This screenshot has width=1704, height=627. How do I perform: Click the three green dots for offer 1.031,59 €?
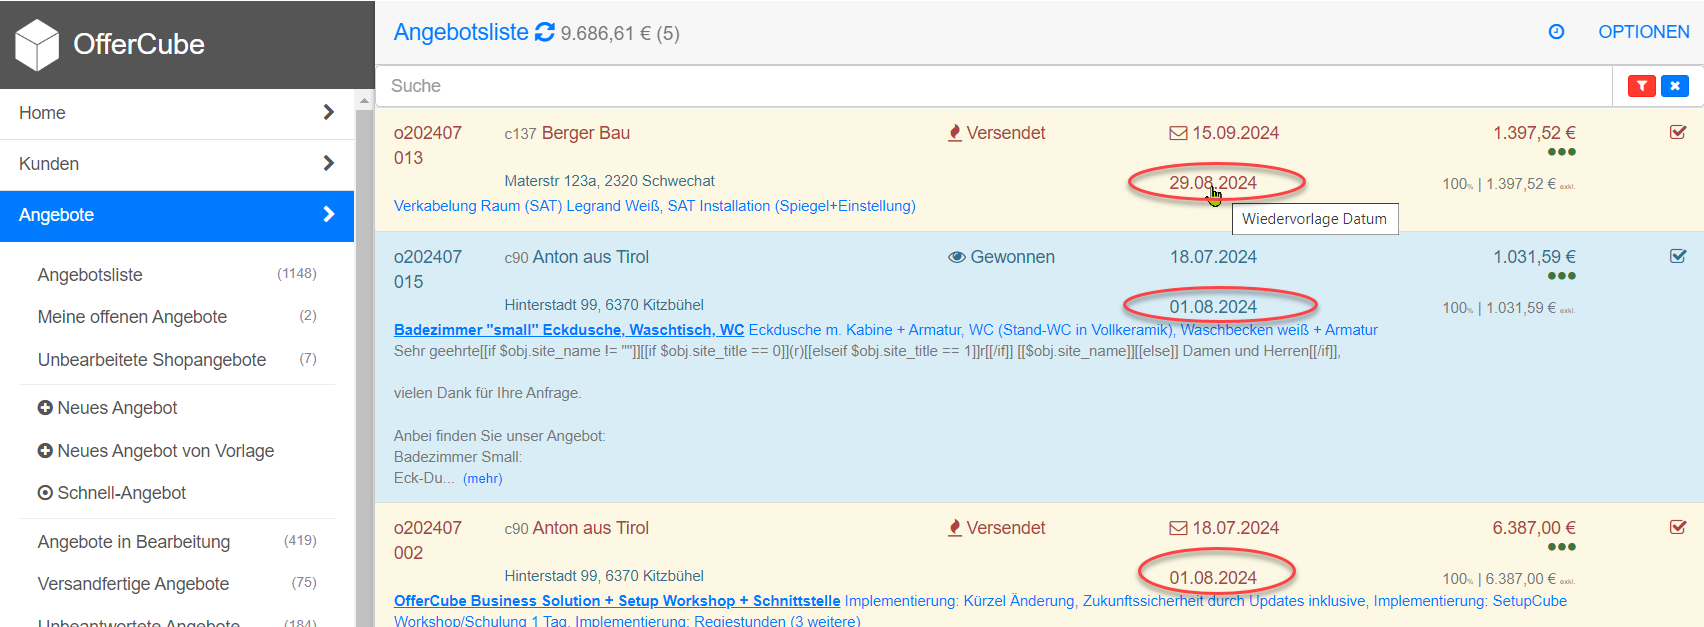1561,276
